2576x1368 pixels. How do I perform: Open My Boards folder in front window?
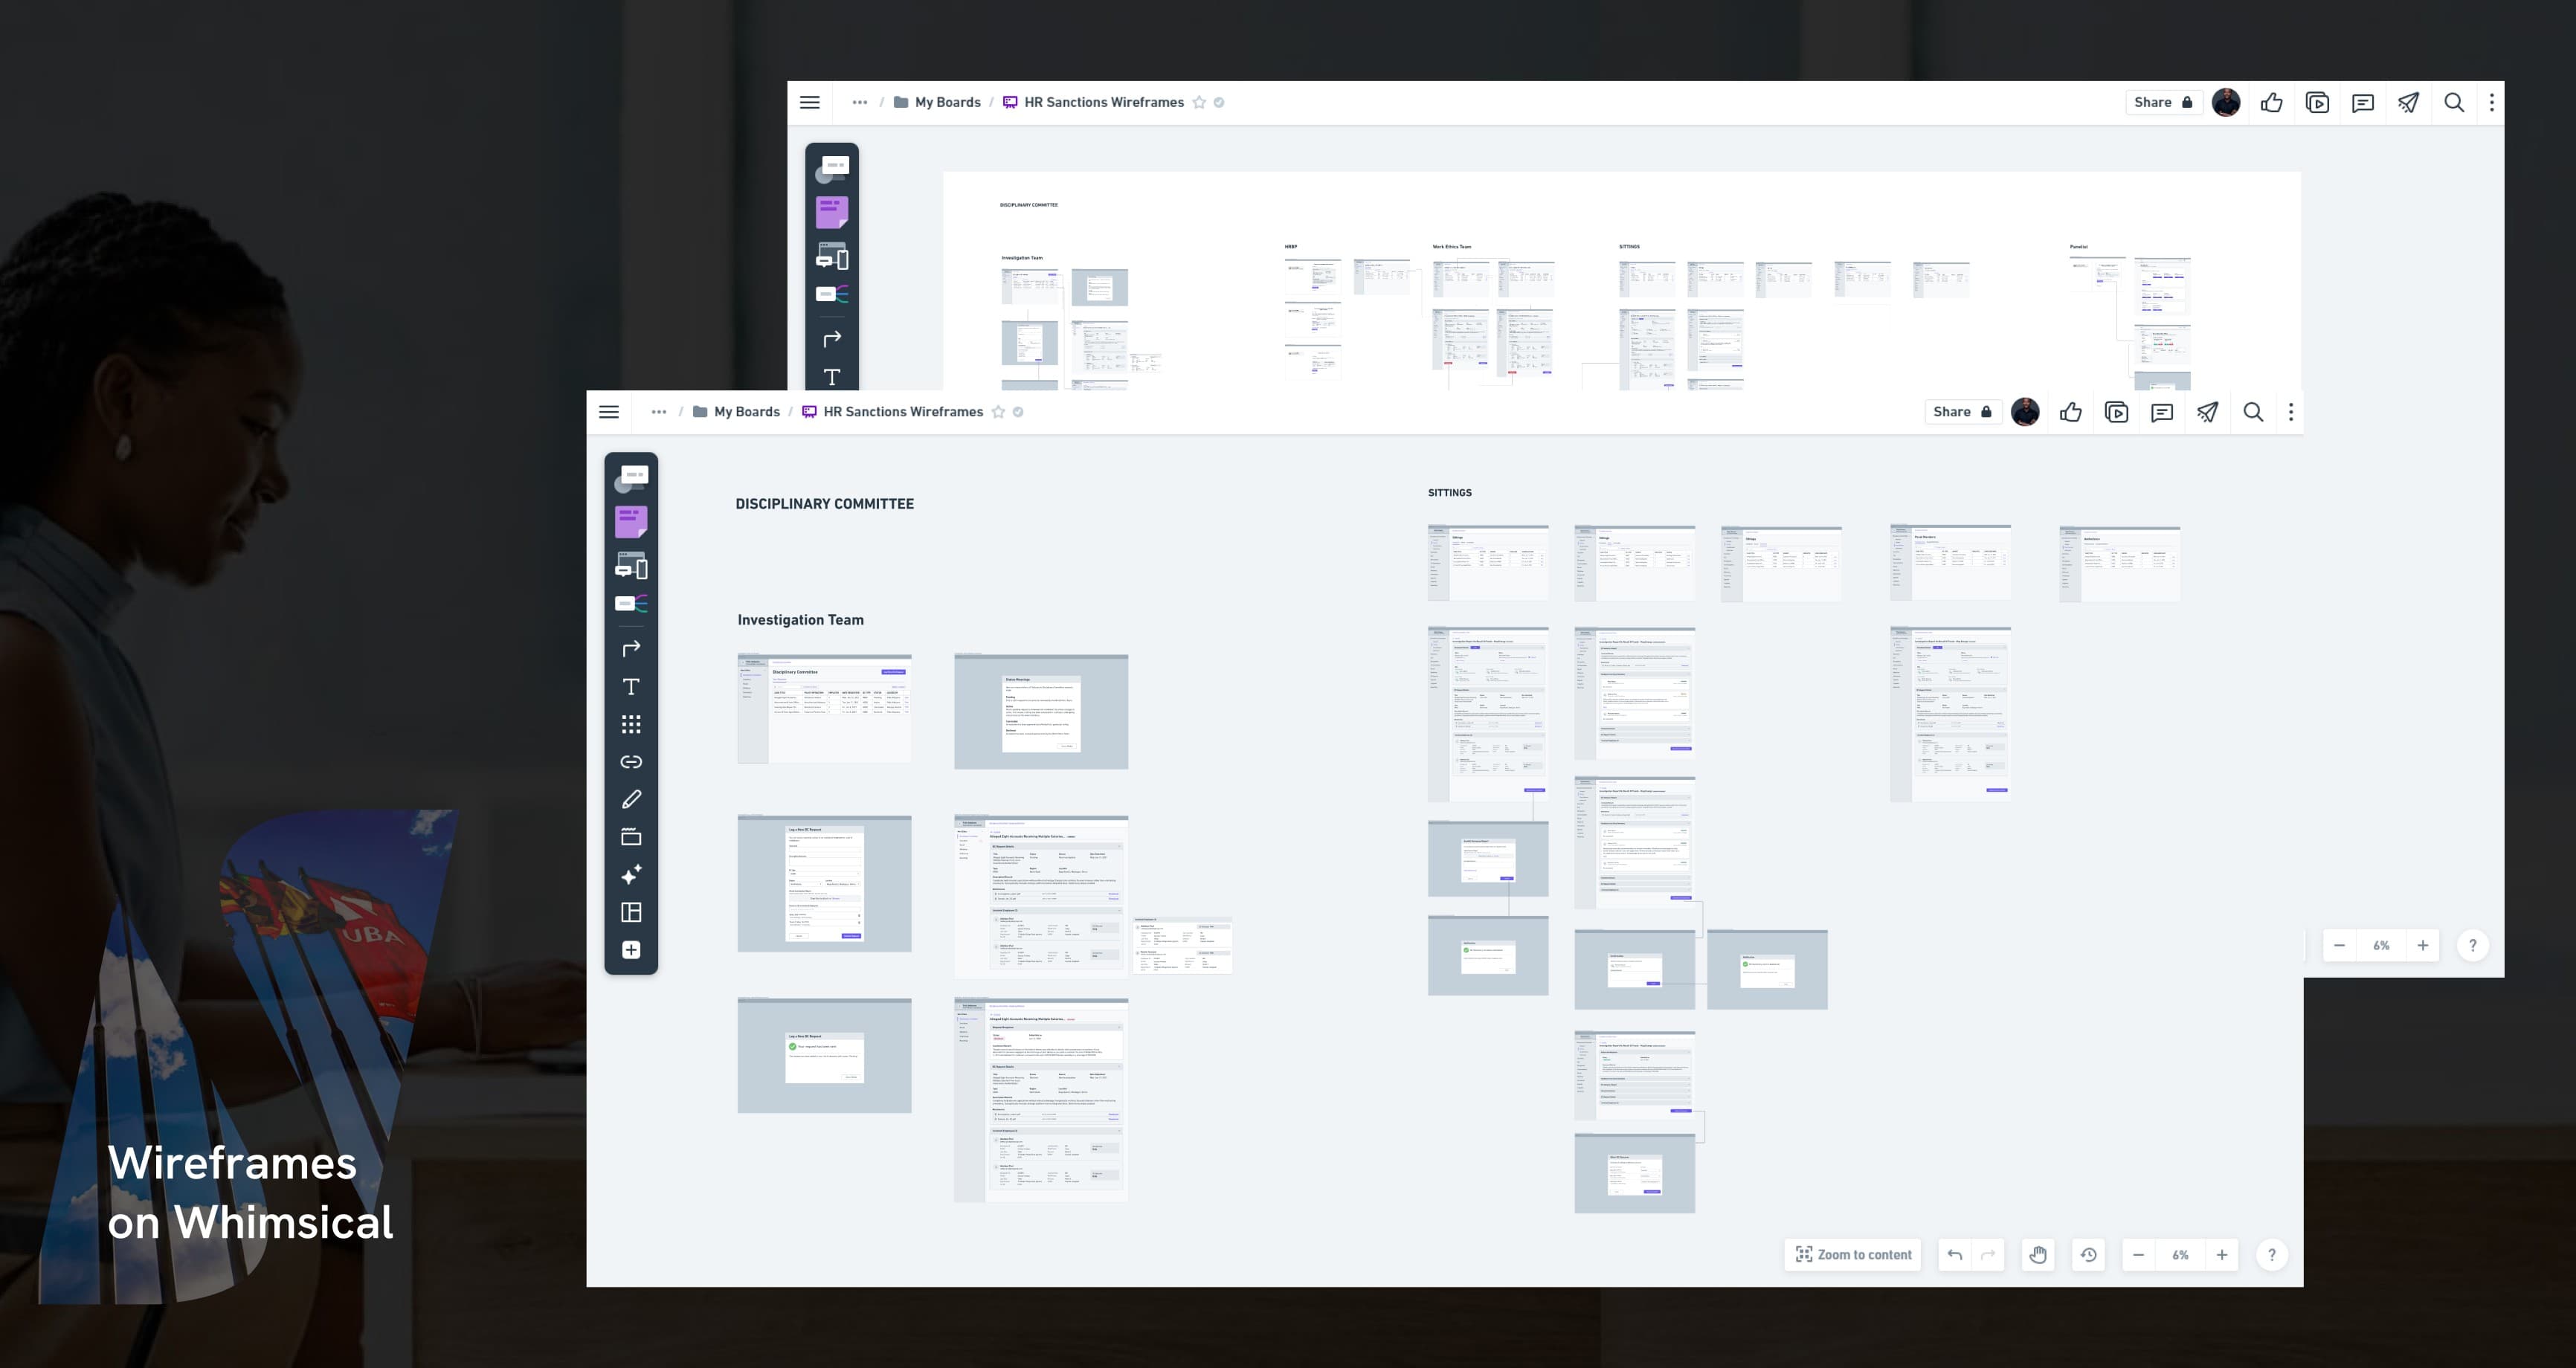tap(736, 412)
